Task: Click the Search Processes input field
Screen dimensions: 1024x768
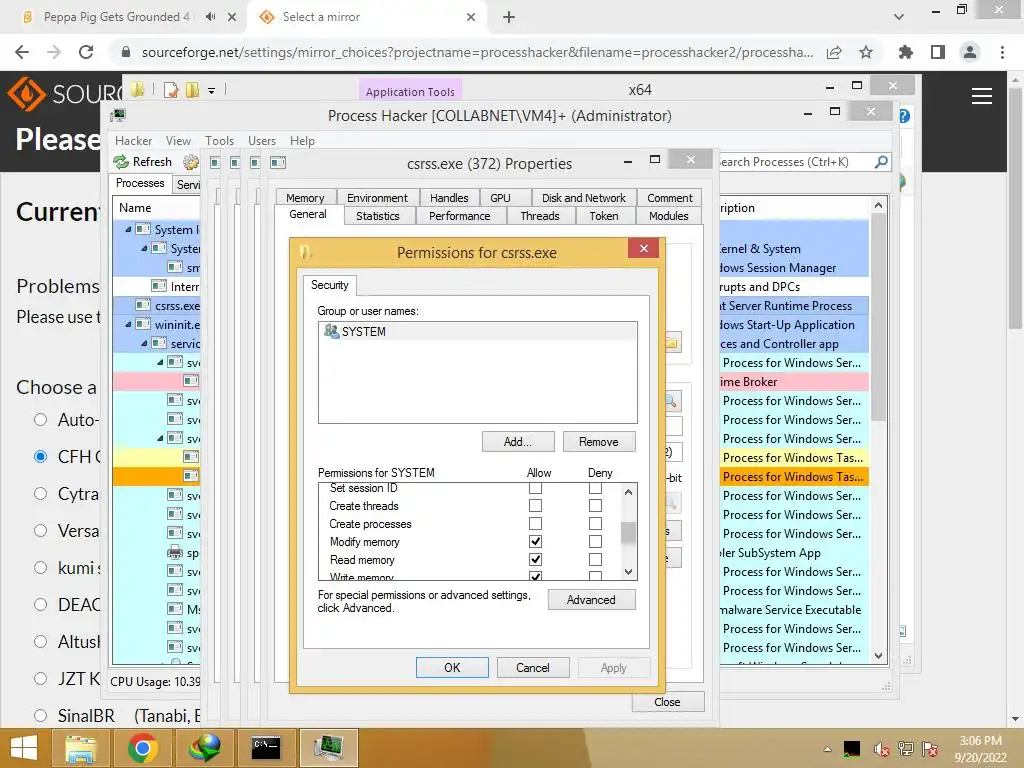Action: coord(795,162)
